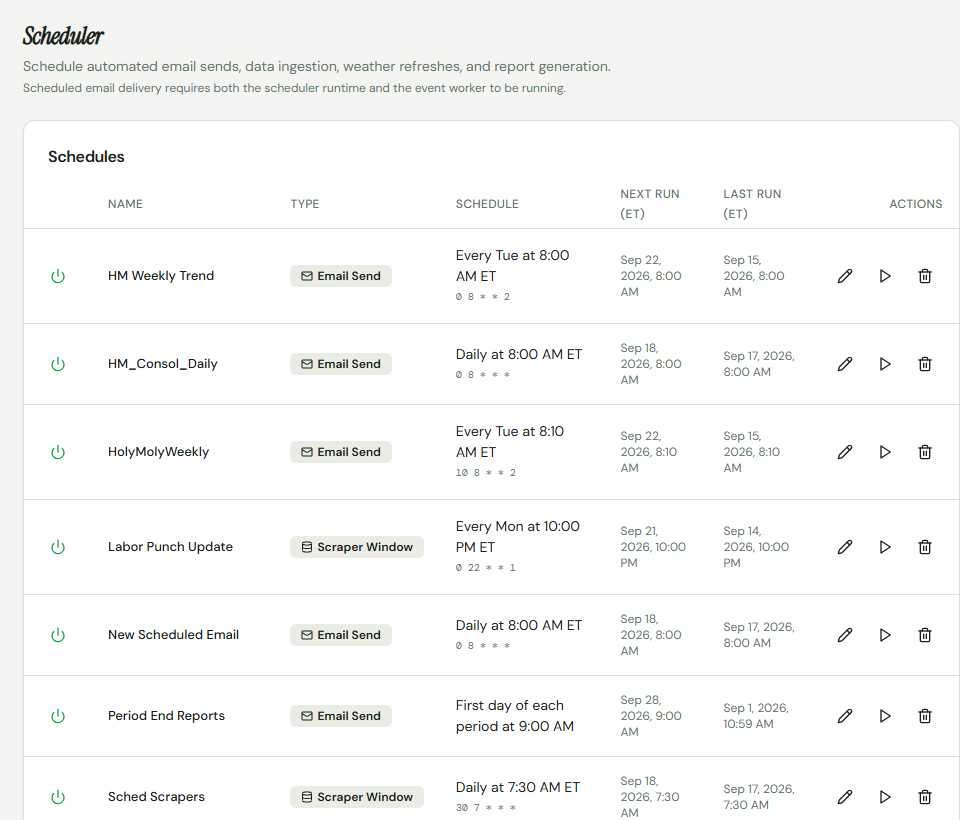Edit the Labor Punch Update schedule
This screenshot has width=960, height=820.
click(x=845, y=547)
